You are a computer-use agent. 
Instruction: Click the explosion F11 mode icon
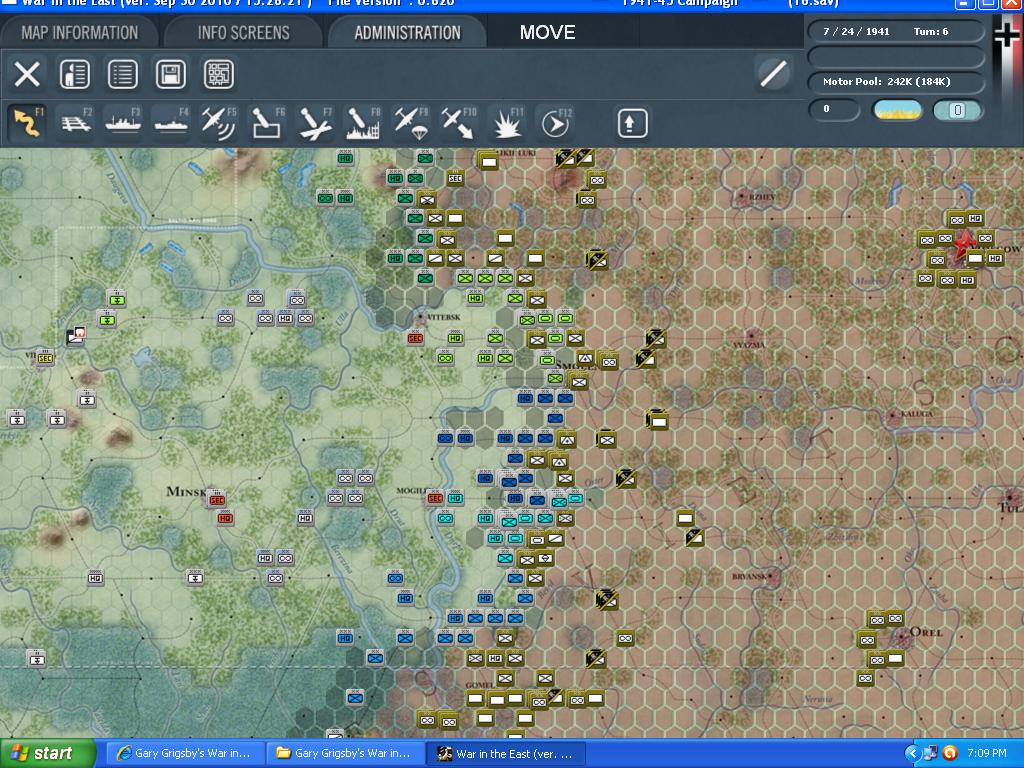click(x=507, y=123)
